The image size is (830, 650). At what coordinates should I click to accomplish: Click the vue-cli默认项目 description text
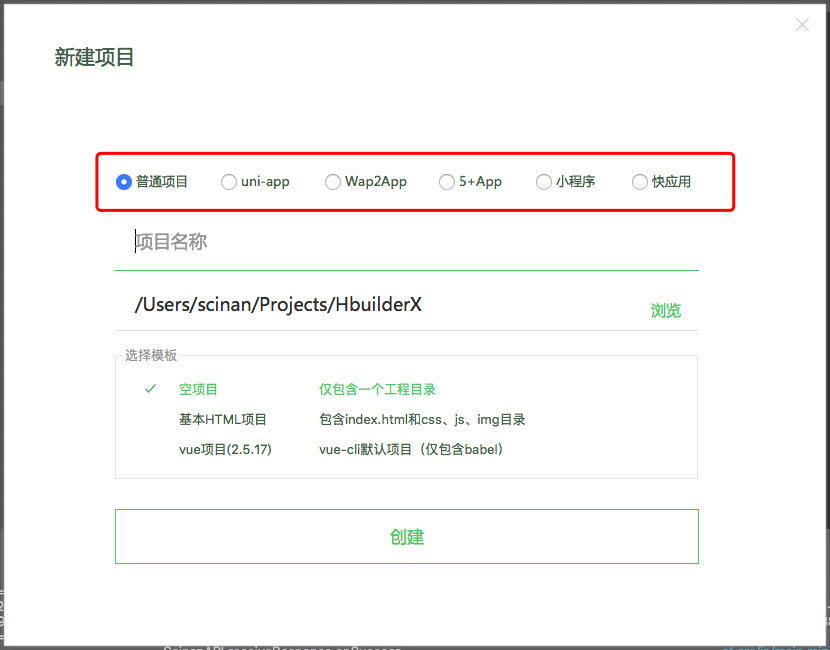tap(411, 449)
